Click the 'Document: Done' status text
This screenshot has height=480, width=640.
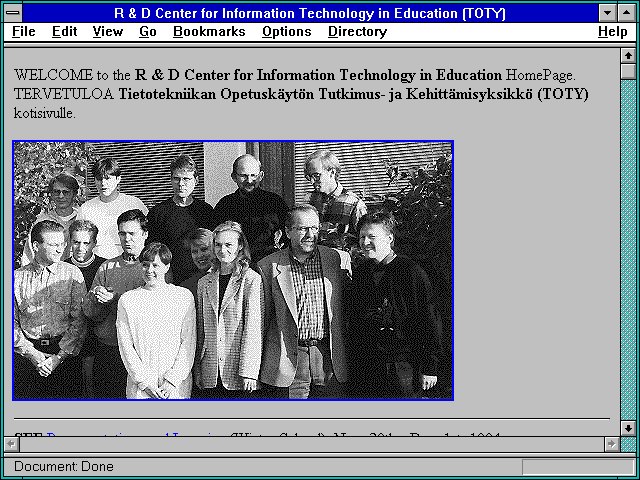click(64, 467)
